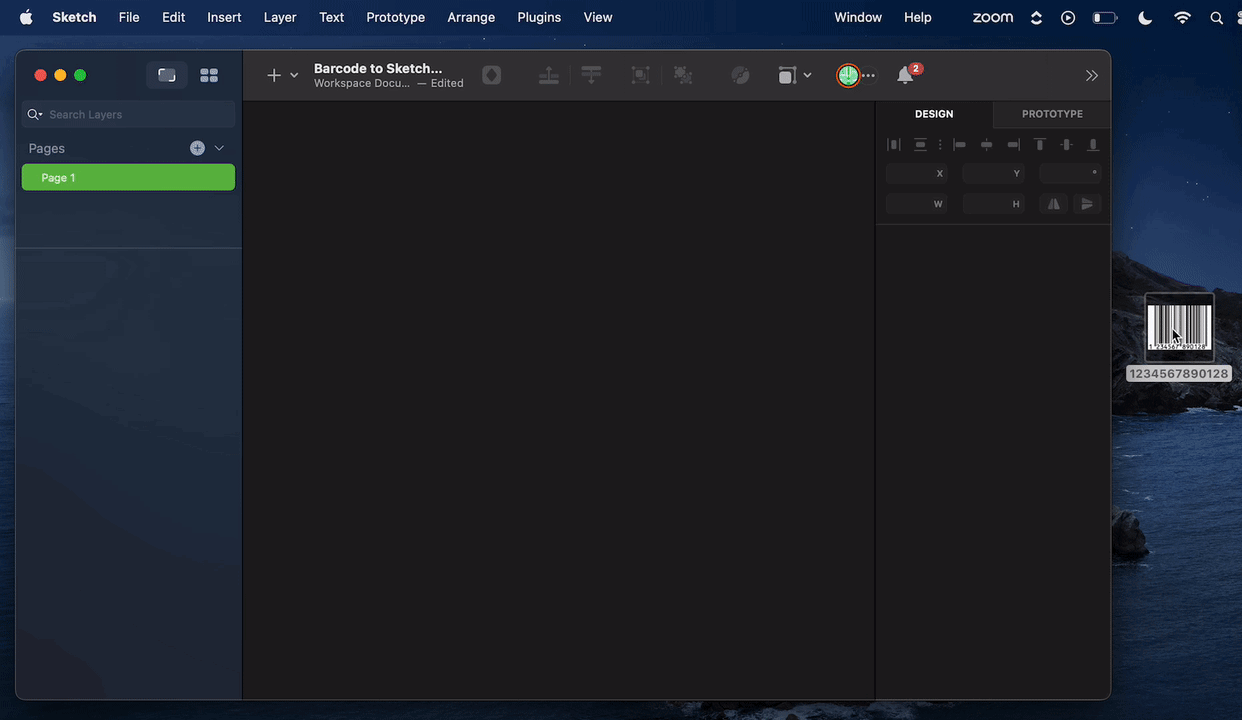
Task: Click the Do Not Disturb moon icon
Action: tap(1146, 17)
